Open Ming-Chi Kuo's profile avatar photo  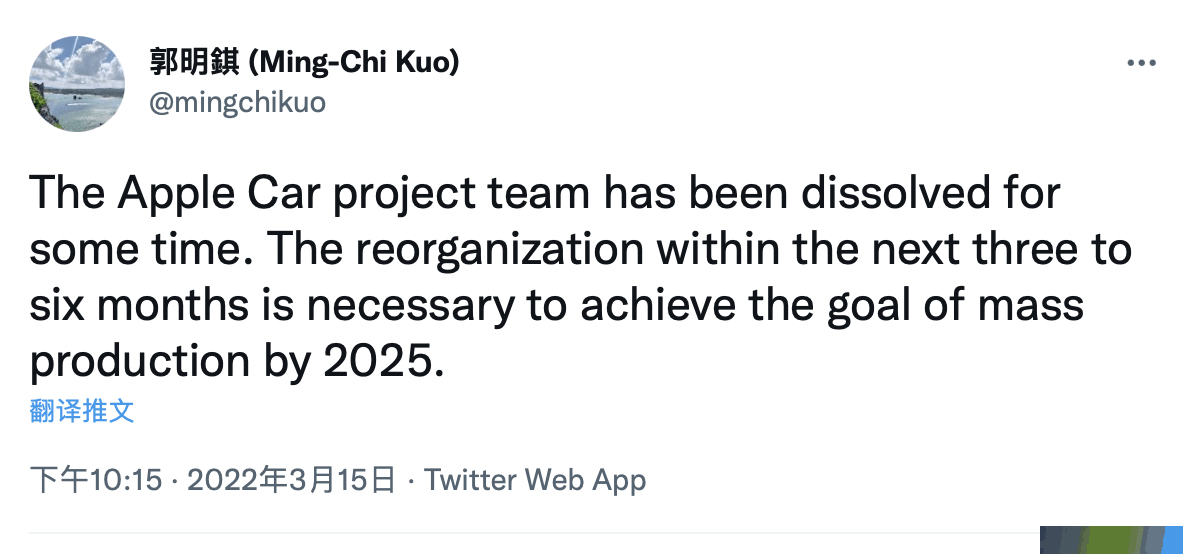pos(77,84)
